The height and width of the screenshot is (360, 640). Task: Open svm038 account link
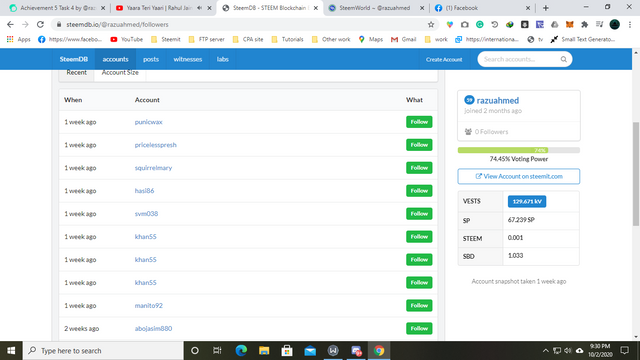(x=146, y=213)
